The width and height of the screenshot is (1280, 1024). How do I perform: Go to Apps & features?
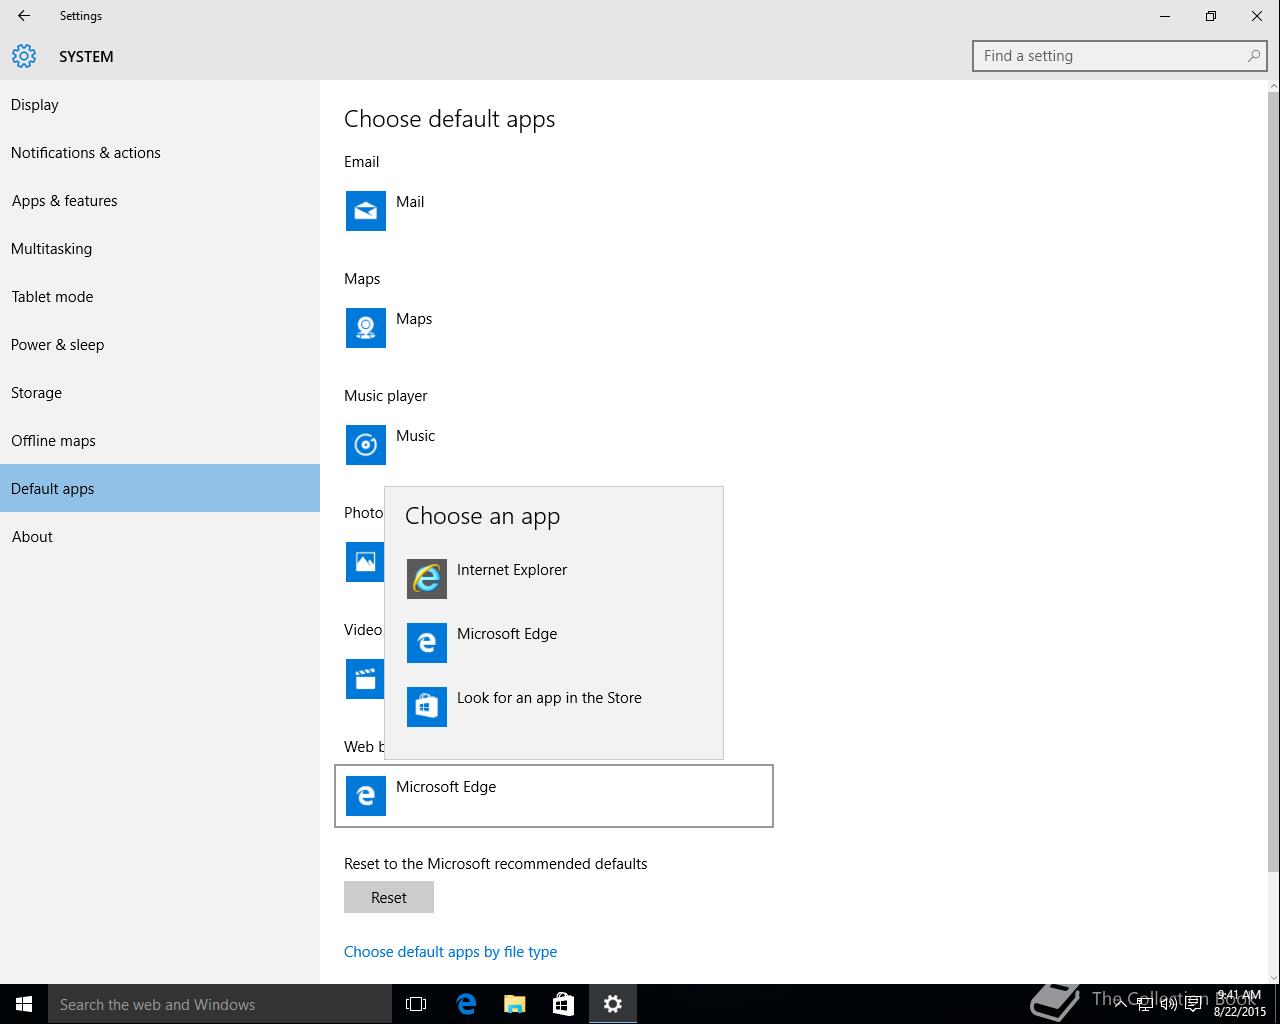tap(160, 200)
